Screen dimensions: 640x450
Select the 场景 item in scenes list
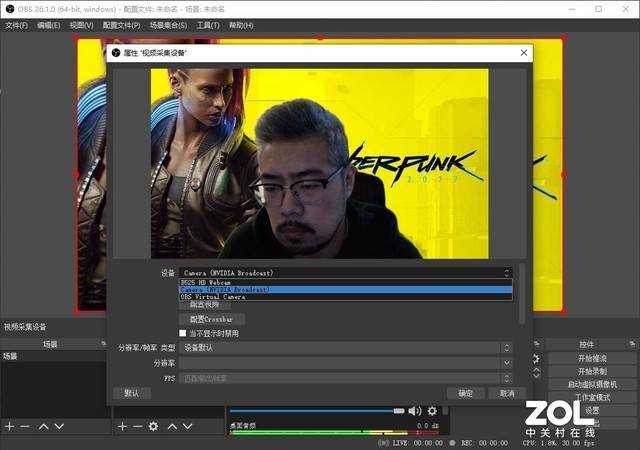coord(53,356)
